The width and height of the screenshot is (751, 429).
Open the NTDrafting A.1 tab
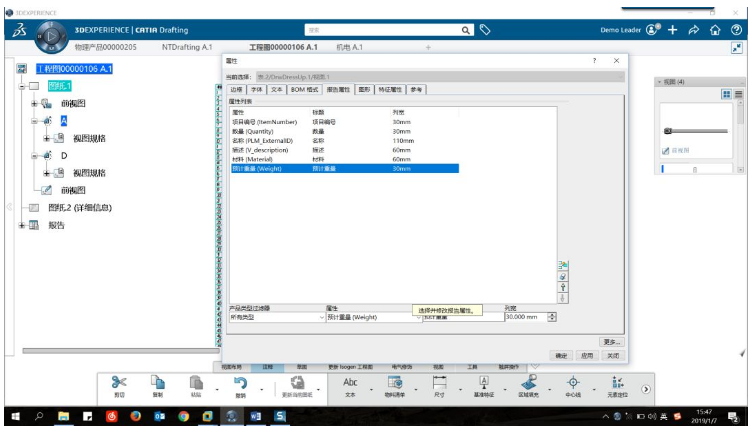[187, 47]
